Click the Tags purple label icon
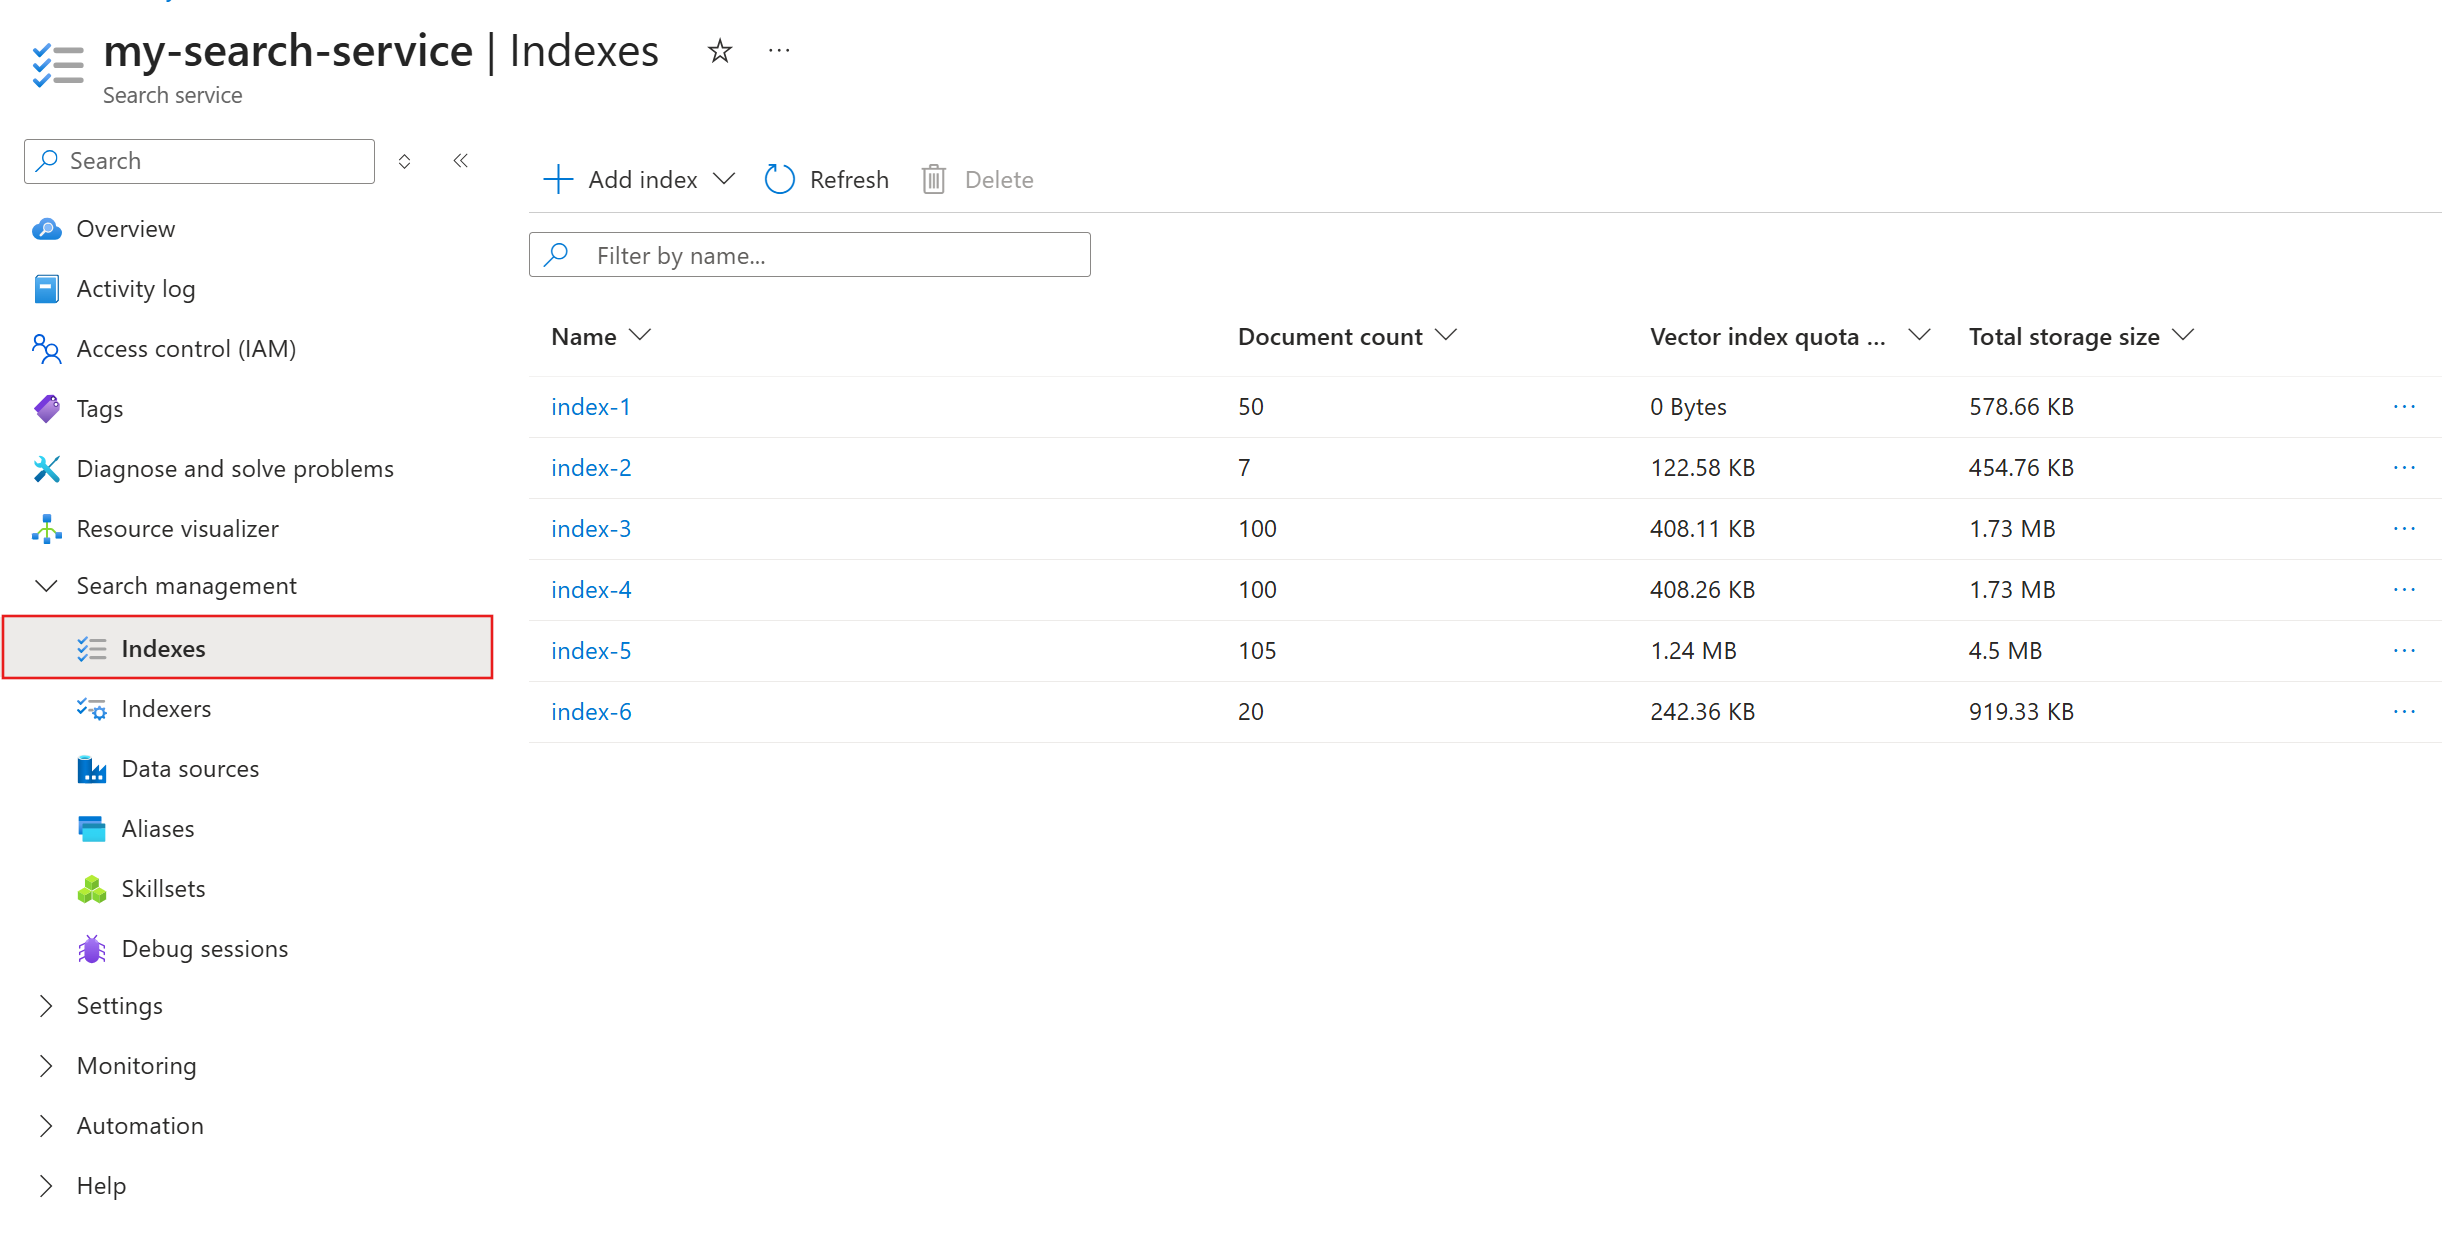Viewport: 2454px width, 1235px height. [46, 409]
